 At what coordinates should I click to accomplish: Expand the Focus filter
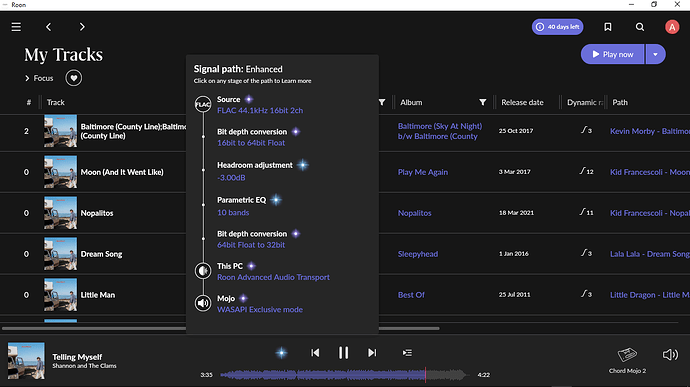(x=39, y=78)
